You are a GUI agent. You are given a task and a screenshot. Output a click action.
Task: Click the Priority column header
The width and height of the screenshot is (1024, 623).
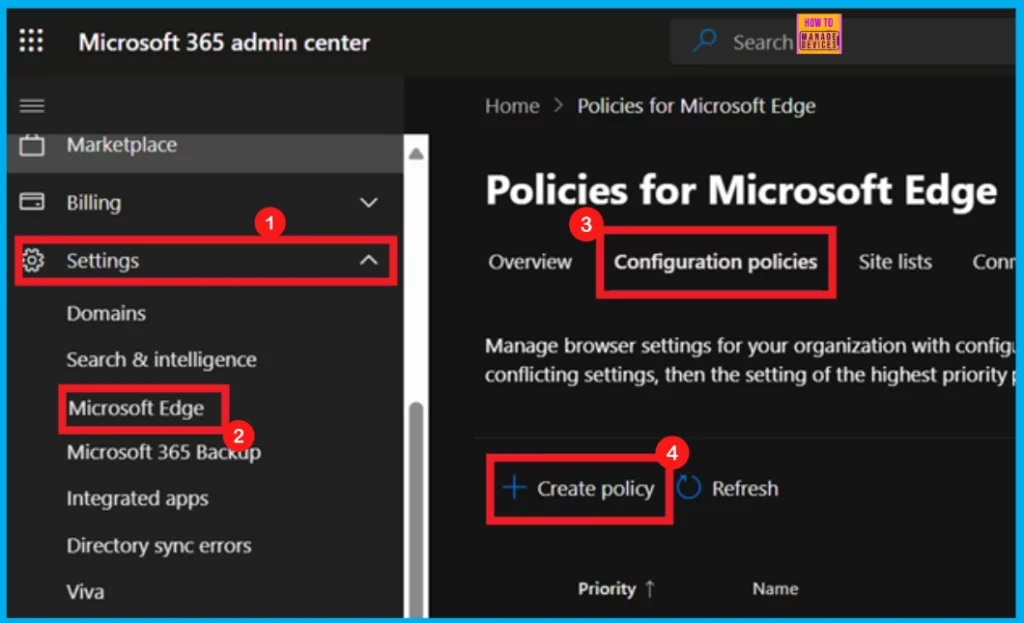pyautogui.click(x=615, y=588)
